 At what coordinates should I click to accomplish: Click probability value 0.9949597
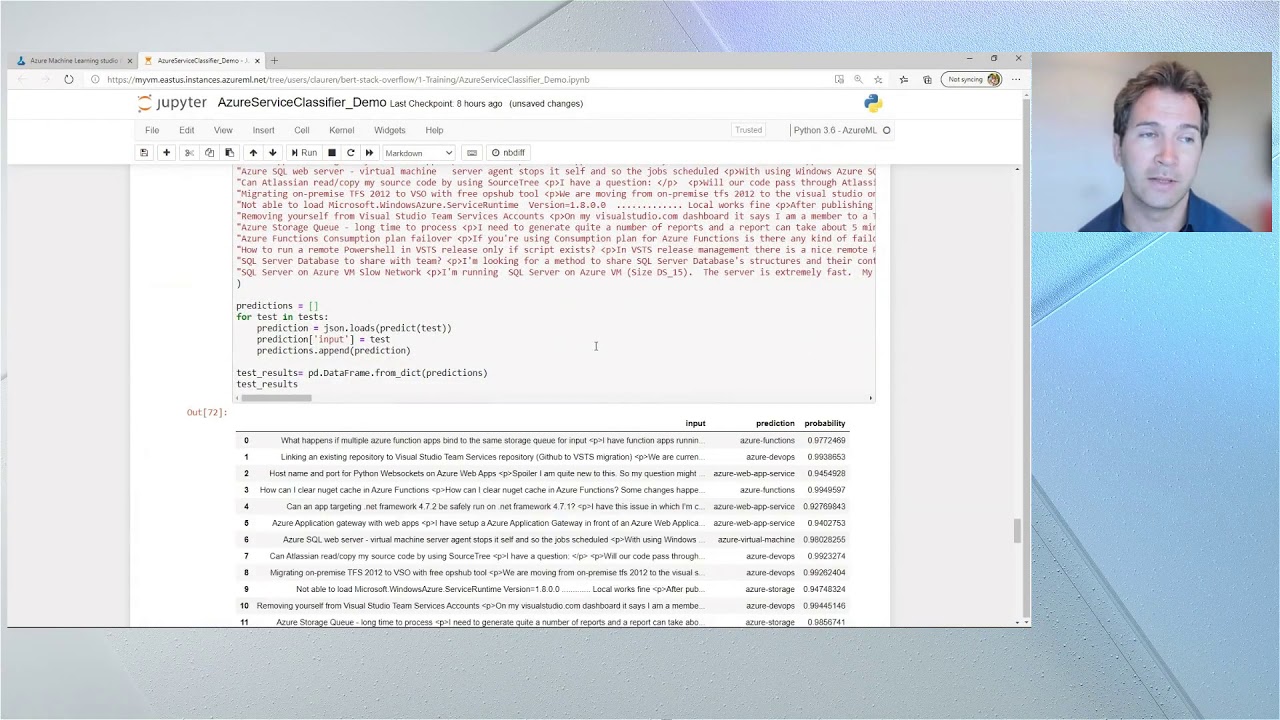[x=825, y=490]
